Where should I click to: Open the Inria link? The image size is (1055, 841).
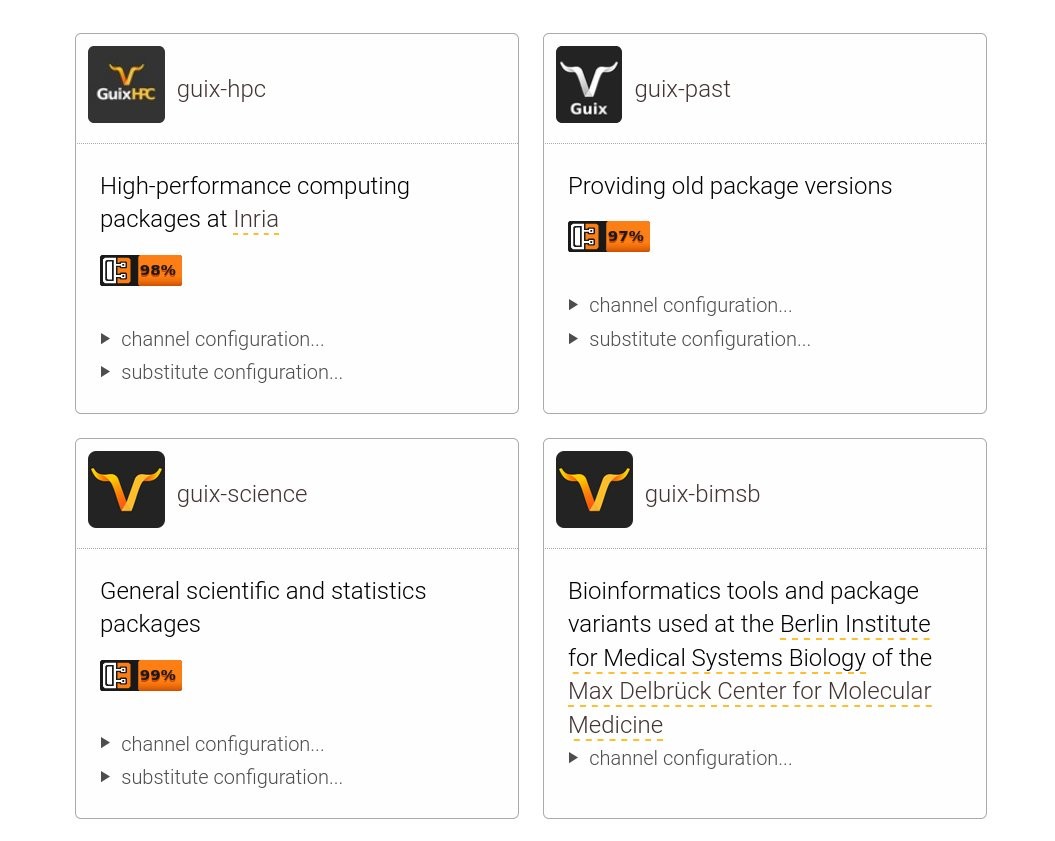click(256, 219)
